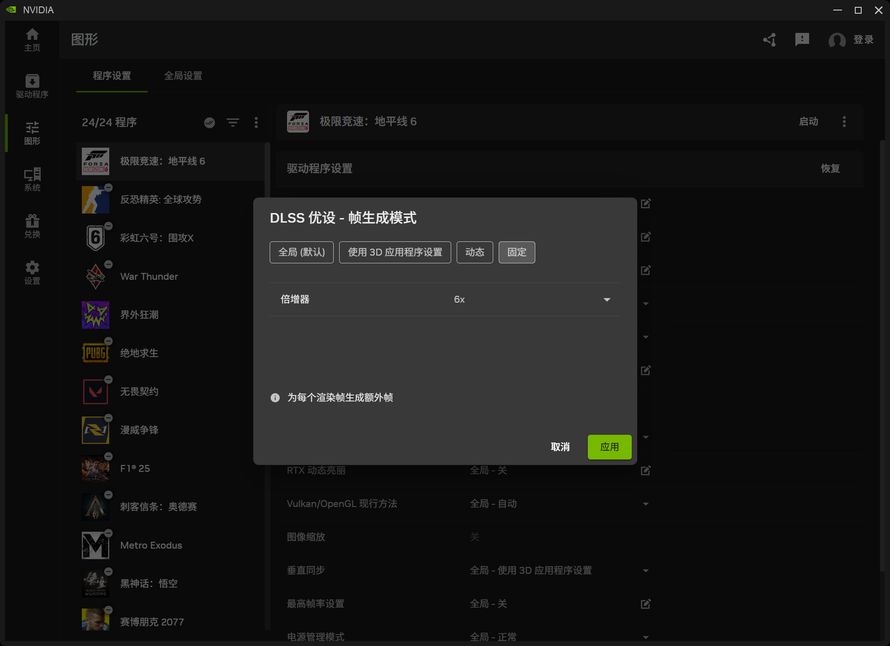Open the program list filter icon
This screenshot has height=646, width=890.
coord(233,122)
